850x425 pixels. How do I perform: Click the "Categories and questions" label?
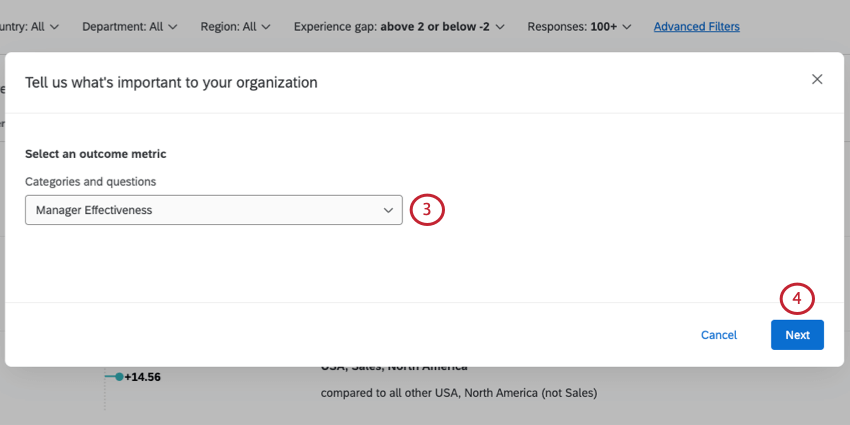[x=90, y=181]
